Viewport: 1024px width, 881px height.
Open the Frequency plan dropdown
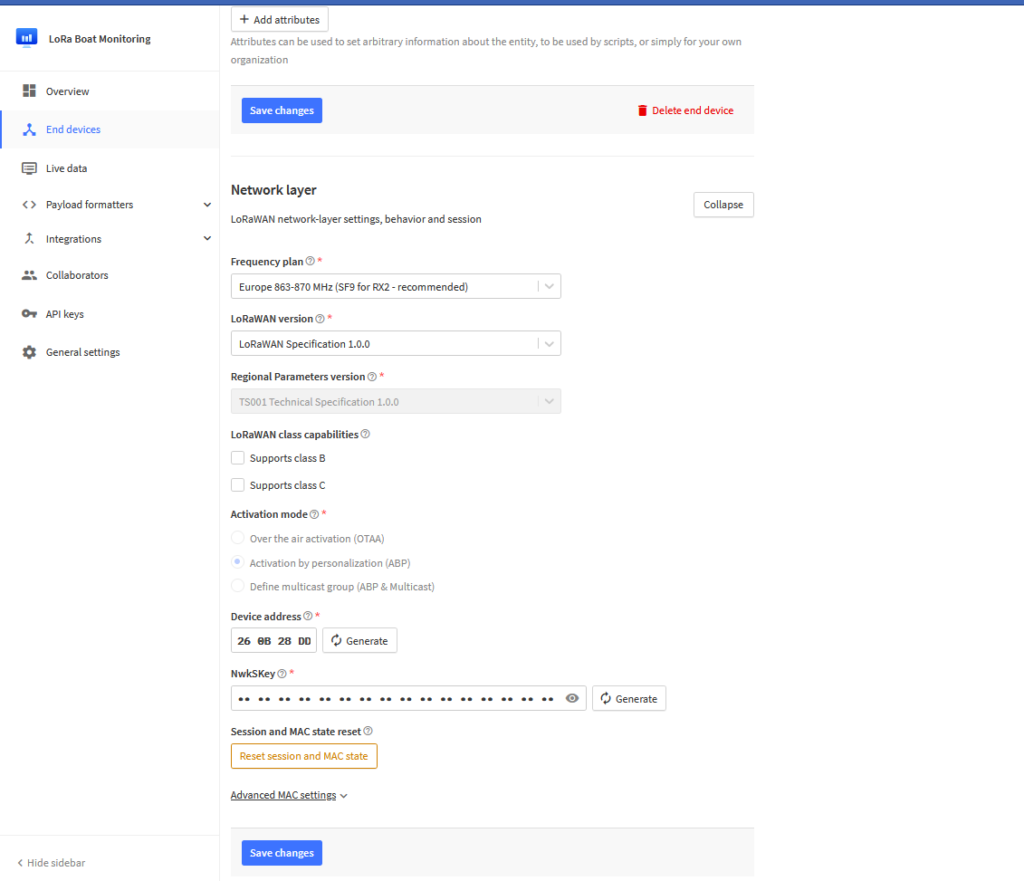395,287
